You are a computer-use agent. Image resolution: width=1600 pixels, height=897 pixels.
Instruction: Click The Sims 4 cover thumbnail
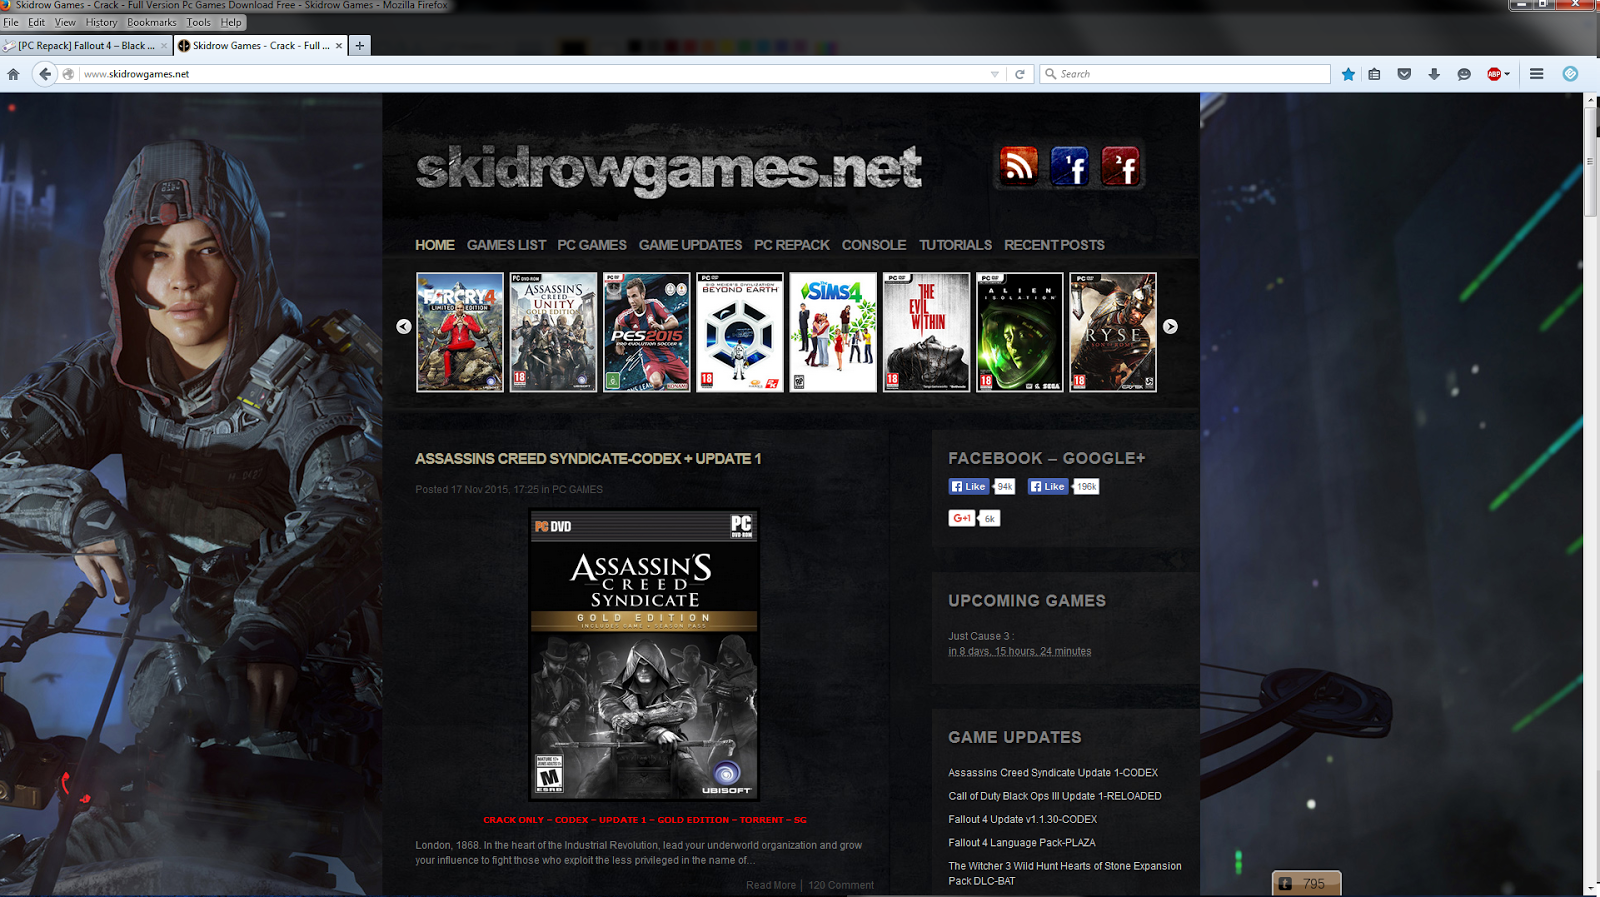[833, 332]
